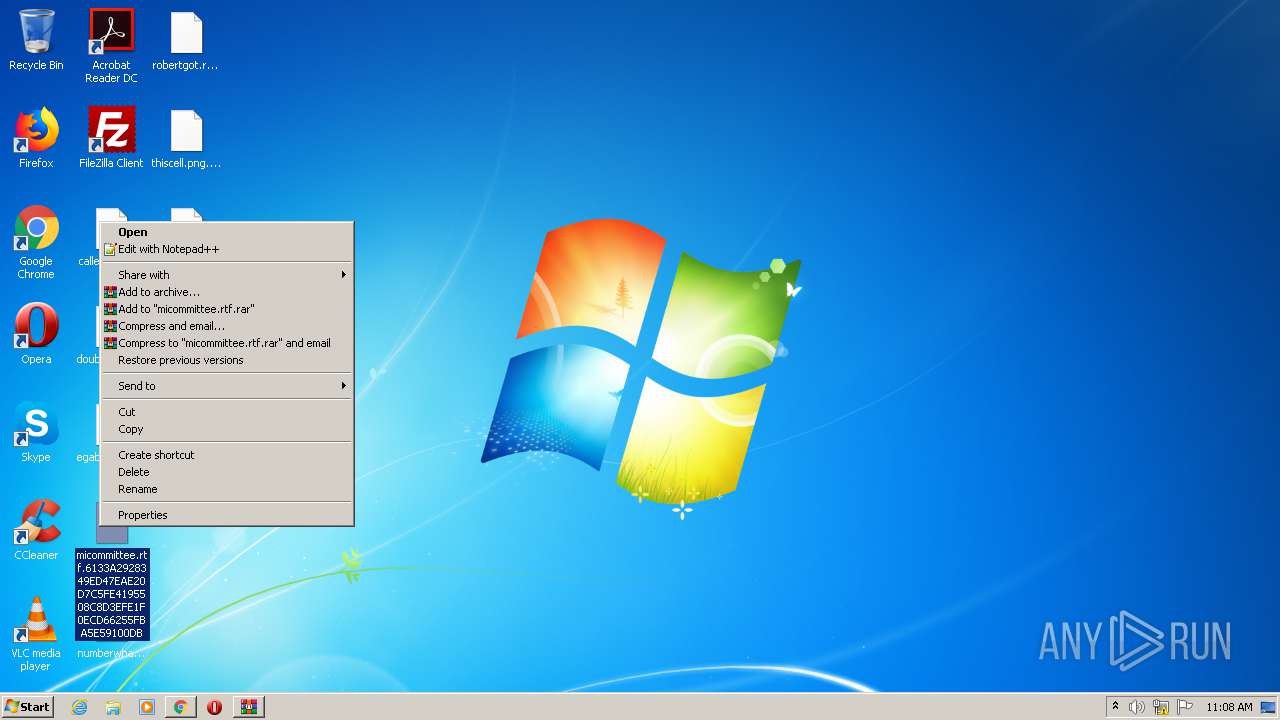
Task: Open Windows Explorer from the taskbar
Action: [113, 707]
